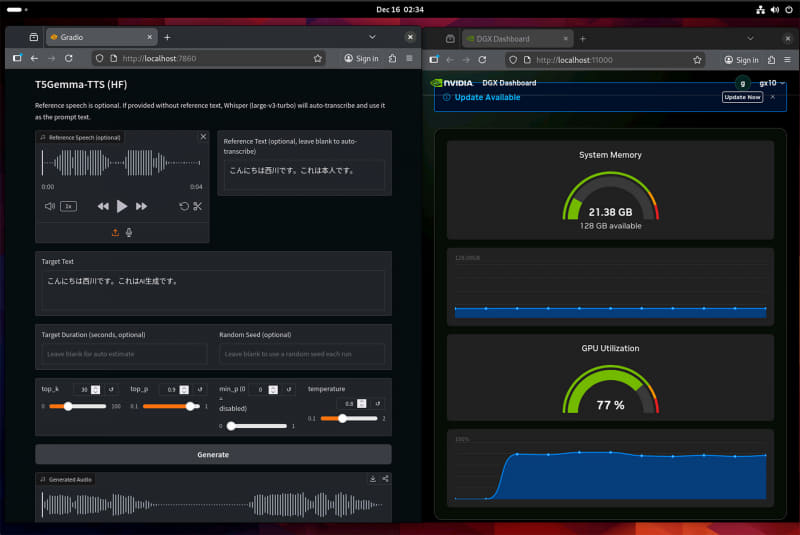Focus the Reference Text box

(304, 175)
